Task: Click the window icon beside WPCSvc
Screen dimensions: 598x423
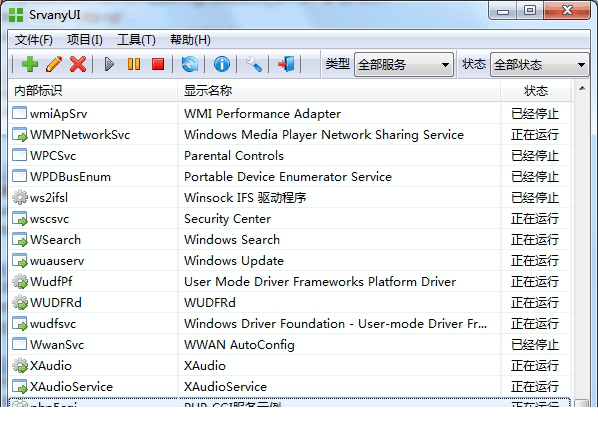Action: (x=19, y=155)
